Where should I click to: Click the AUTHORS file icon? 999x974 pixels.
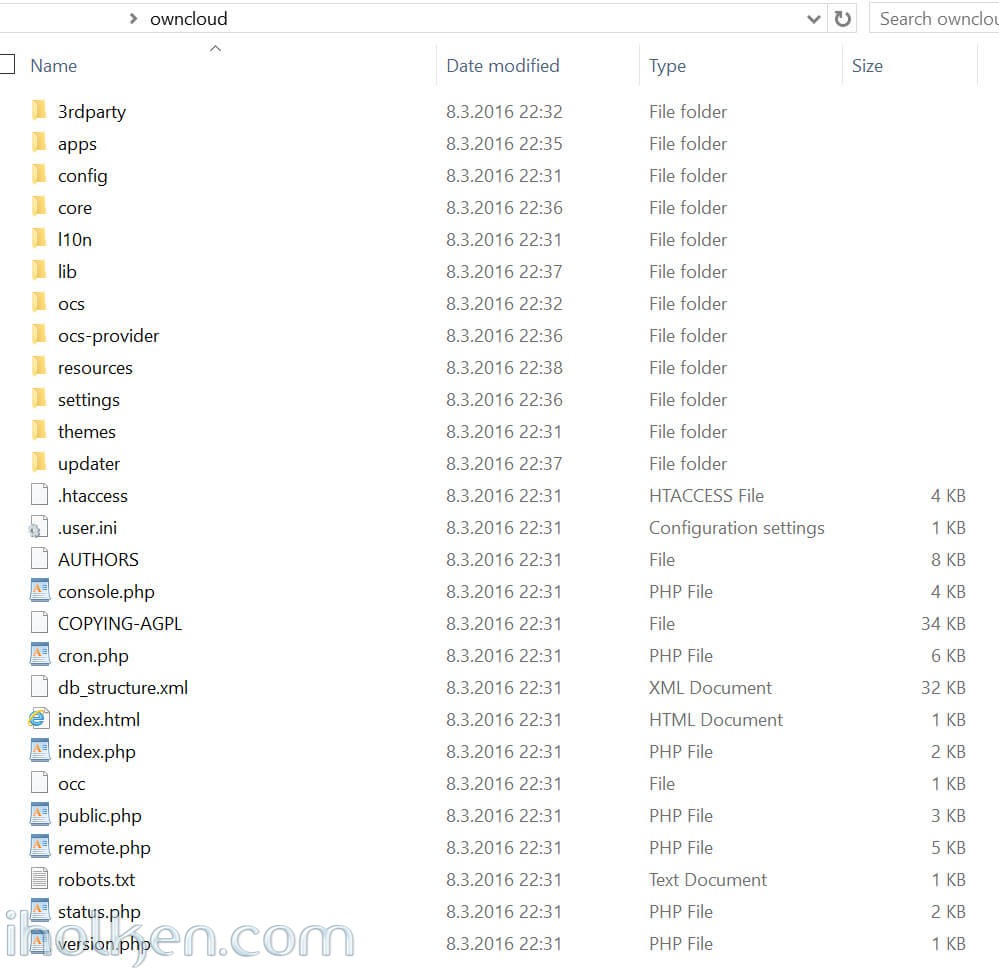click(40, 559)
